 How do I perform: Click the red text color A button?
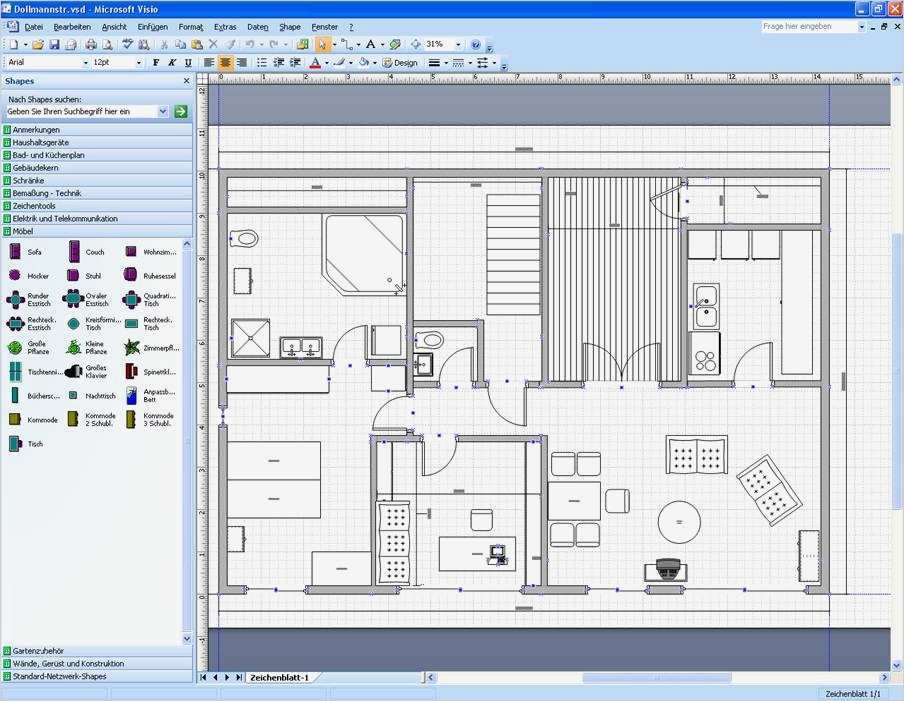315,62
